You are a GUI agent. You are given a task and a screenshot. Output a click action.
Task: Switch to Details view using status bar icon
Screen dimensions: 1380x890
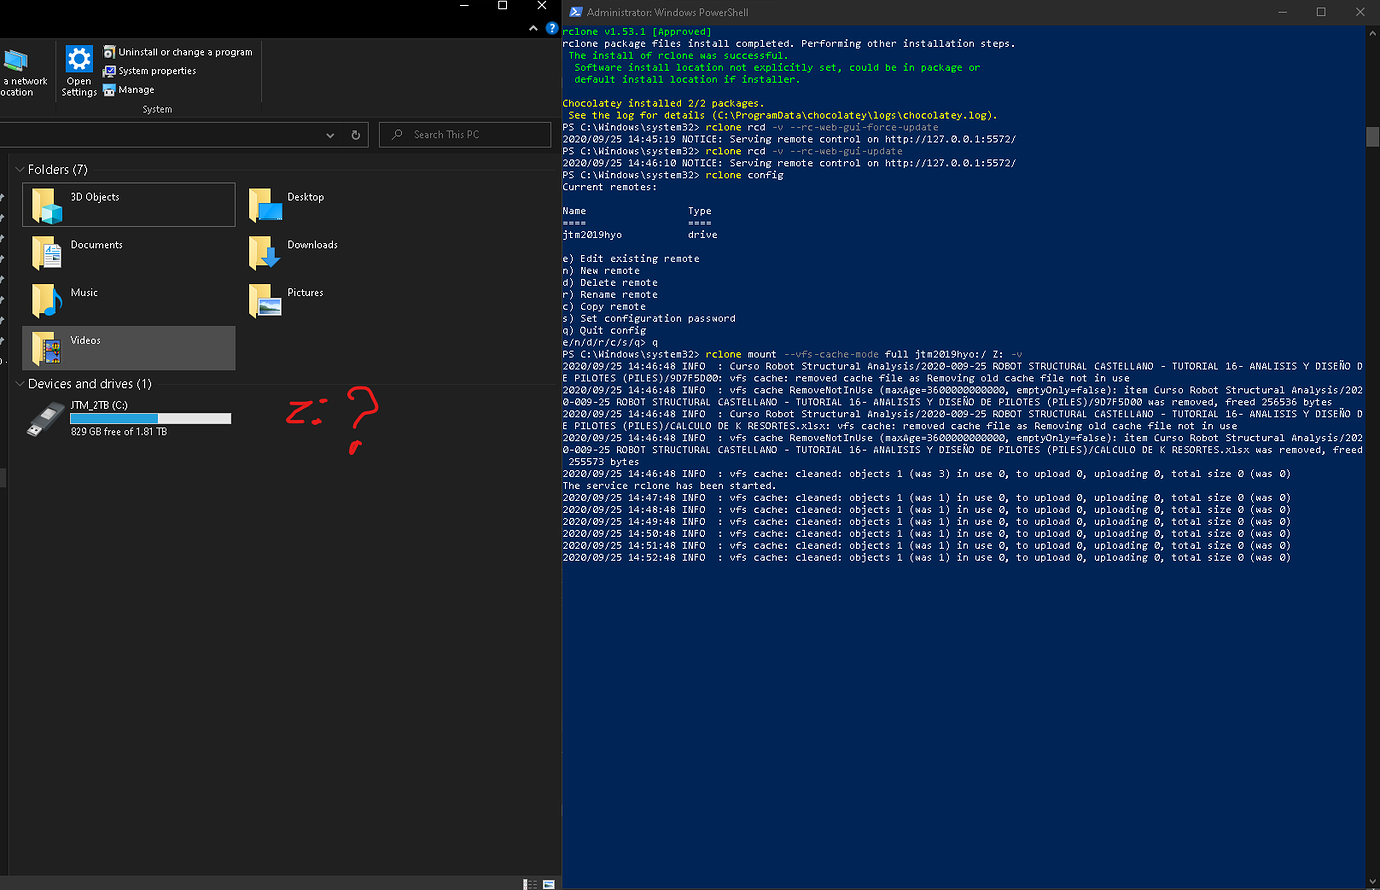pyautogui.click(x=529, y=884)
